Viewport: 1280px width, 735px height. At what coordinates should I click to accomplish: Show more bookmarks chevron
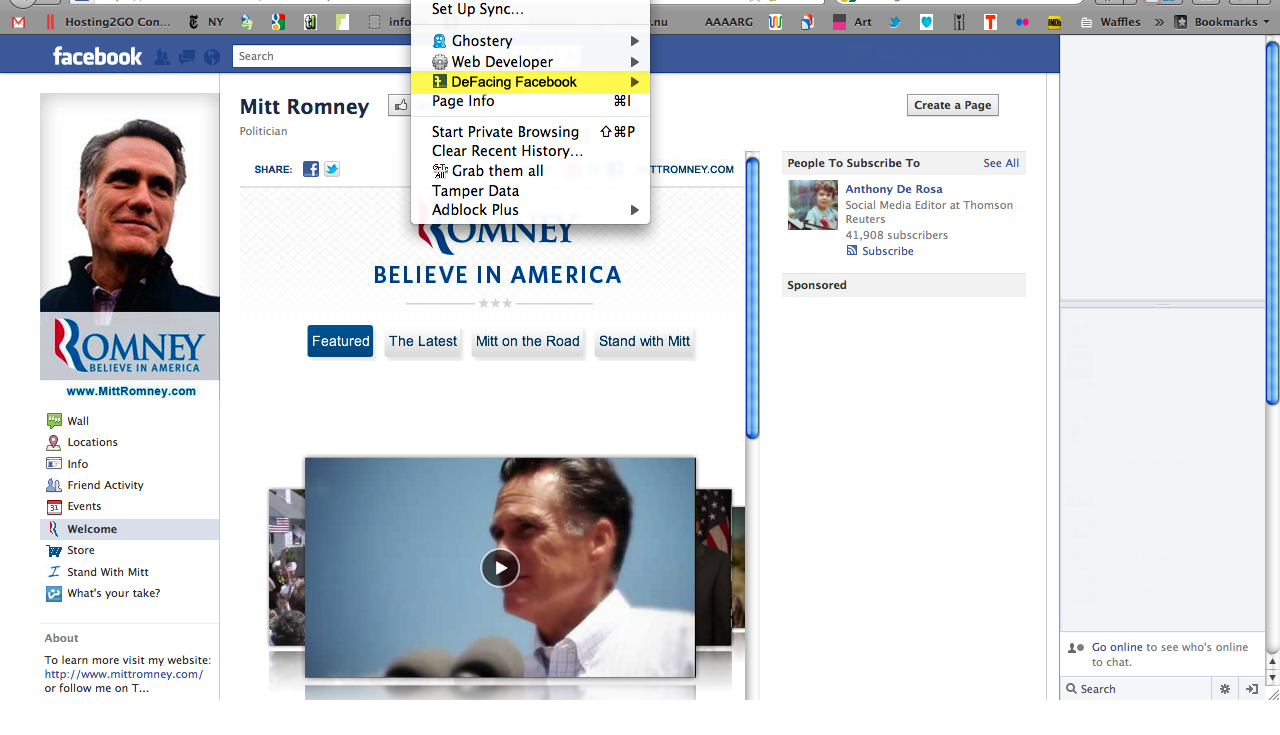(1159, 22)
